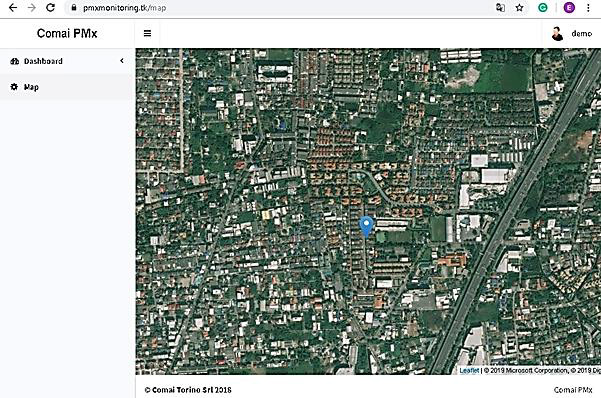601x398 pixels.
Task: Click the demo user avatar picture
Action: 557,34
